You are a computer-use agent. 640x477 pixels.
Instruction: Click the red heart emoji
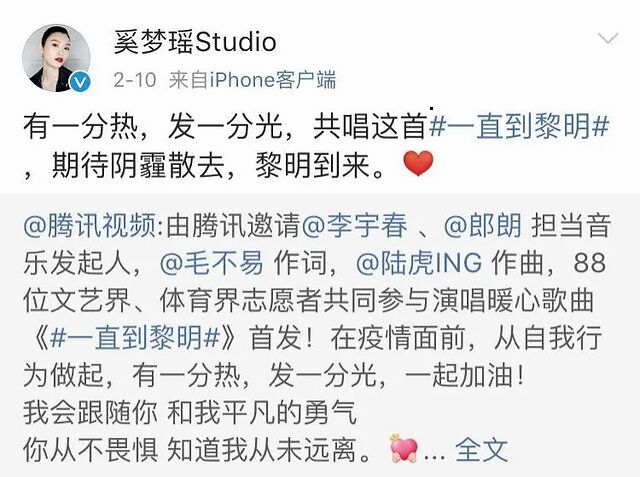pyautogui.click(x=418, y=163)
